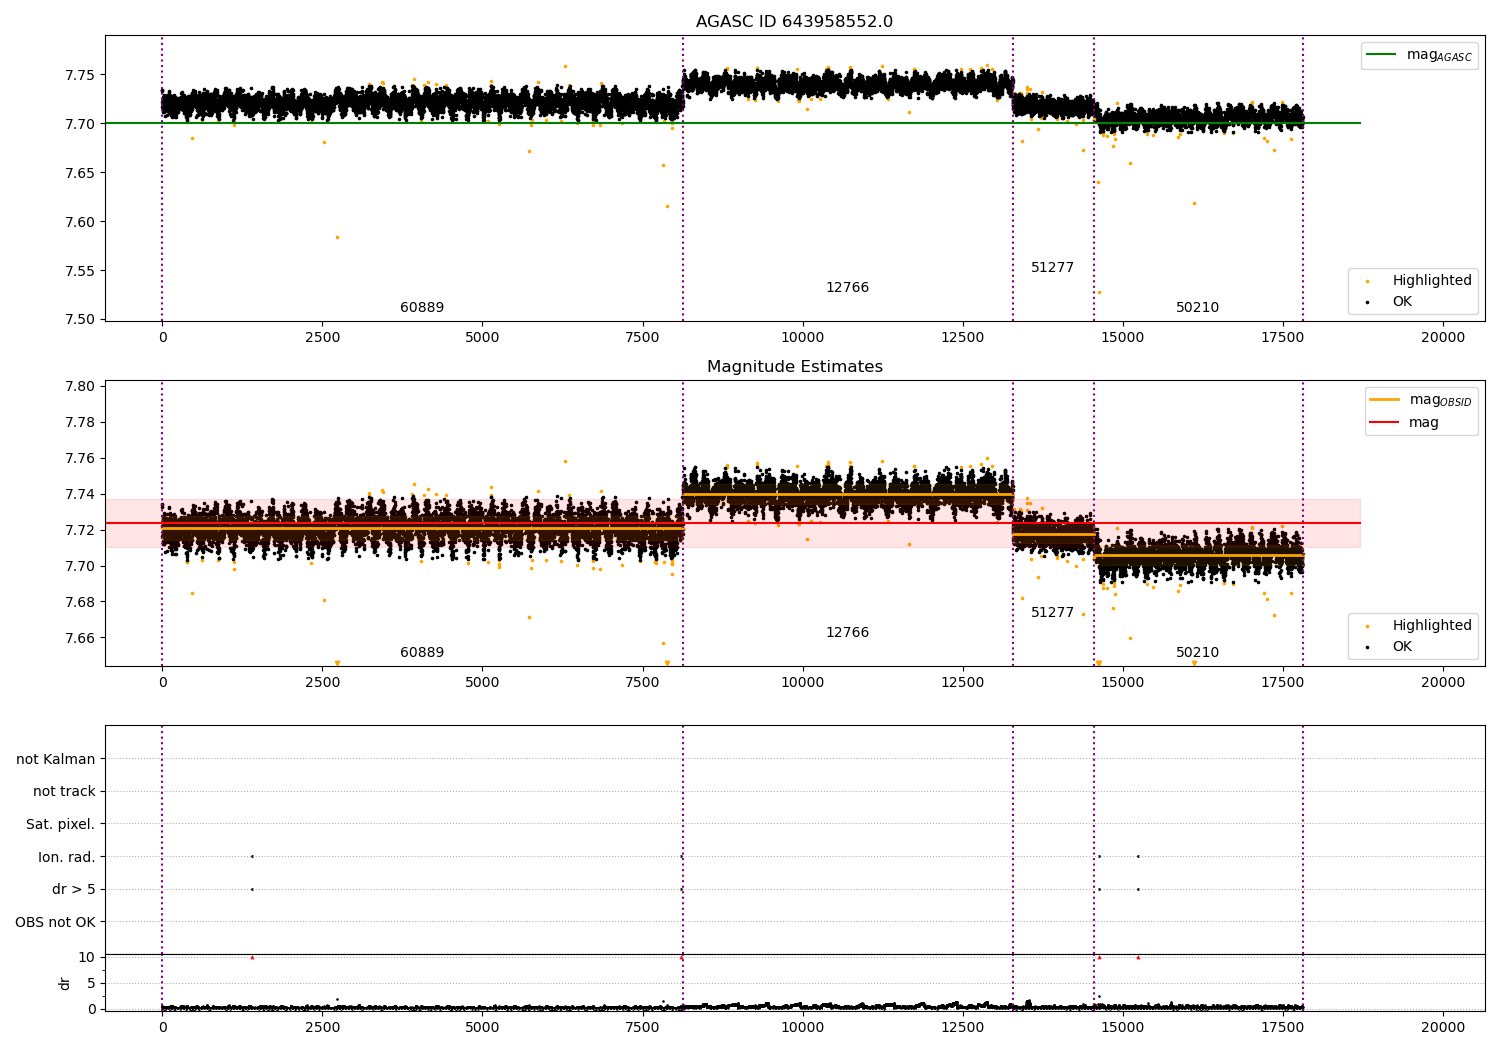Click obsid label 60889 in top plot
This screenshot has width=1500, height=1050.
click(x=422, y=308)
